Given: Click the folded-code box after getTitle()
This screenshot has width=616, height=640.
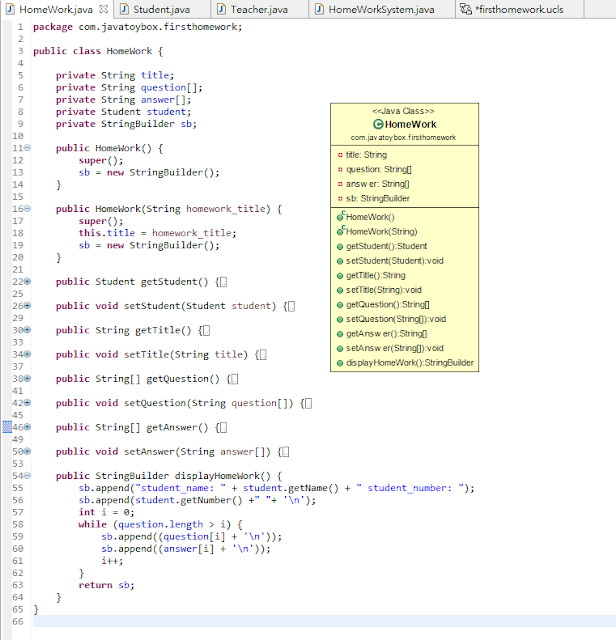Looking at the screenshot, I should tap(206, 331).
